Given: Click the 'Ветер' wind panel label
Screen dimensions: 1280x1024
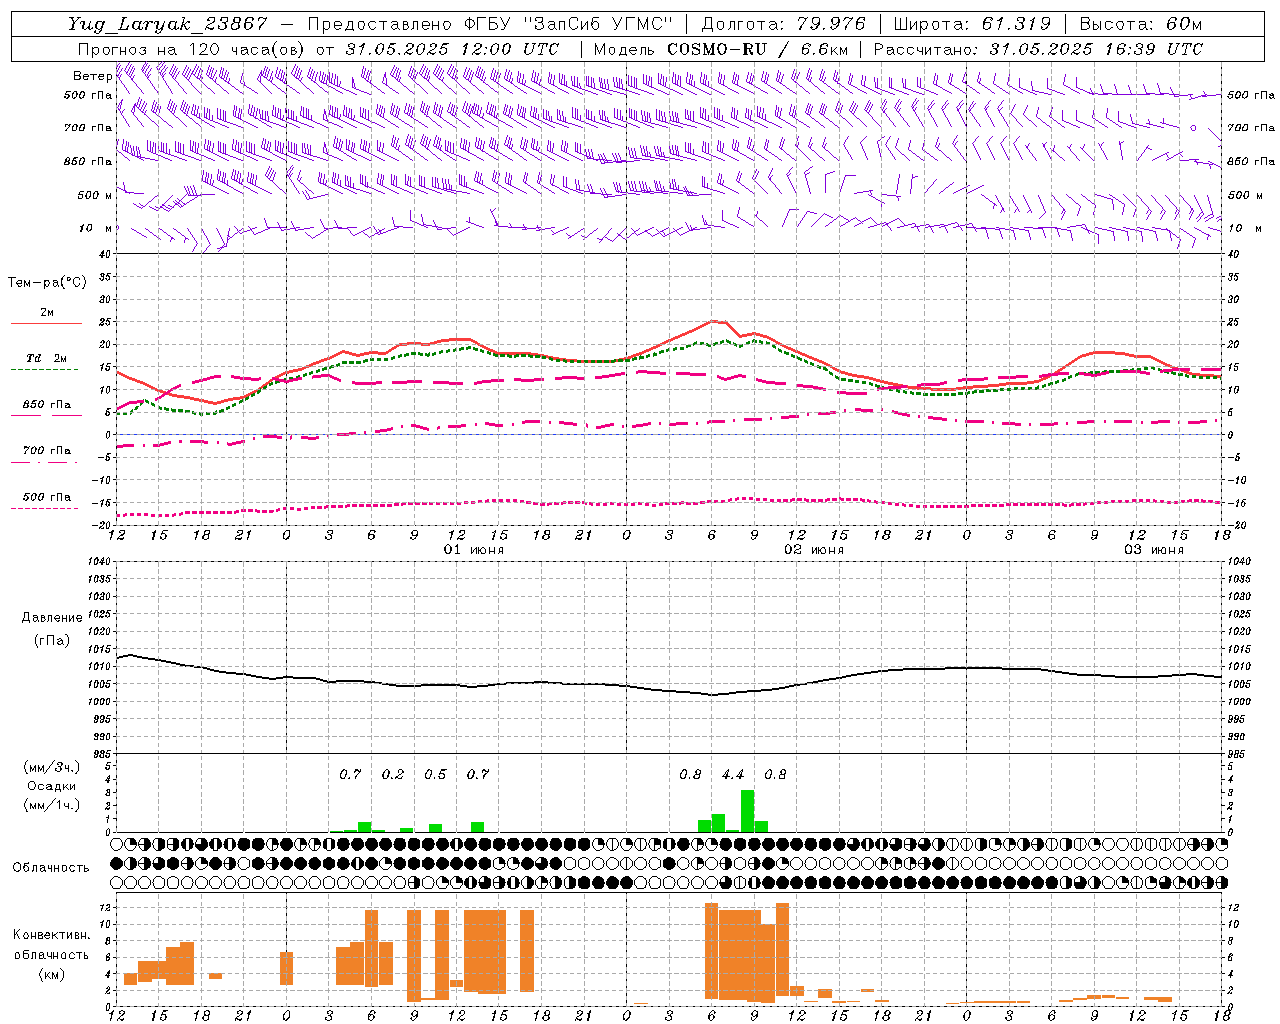Looking at the screenshot, I should pos(92,76).
